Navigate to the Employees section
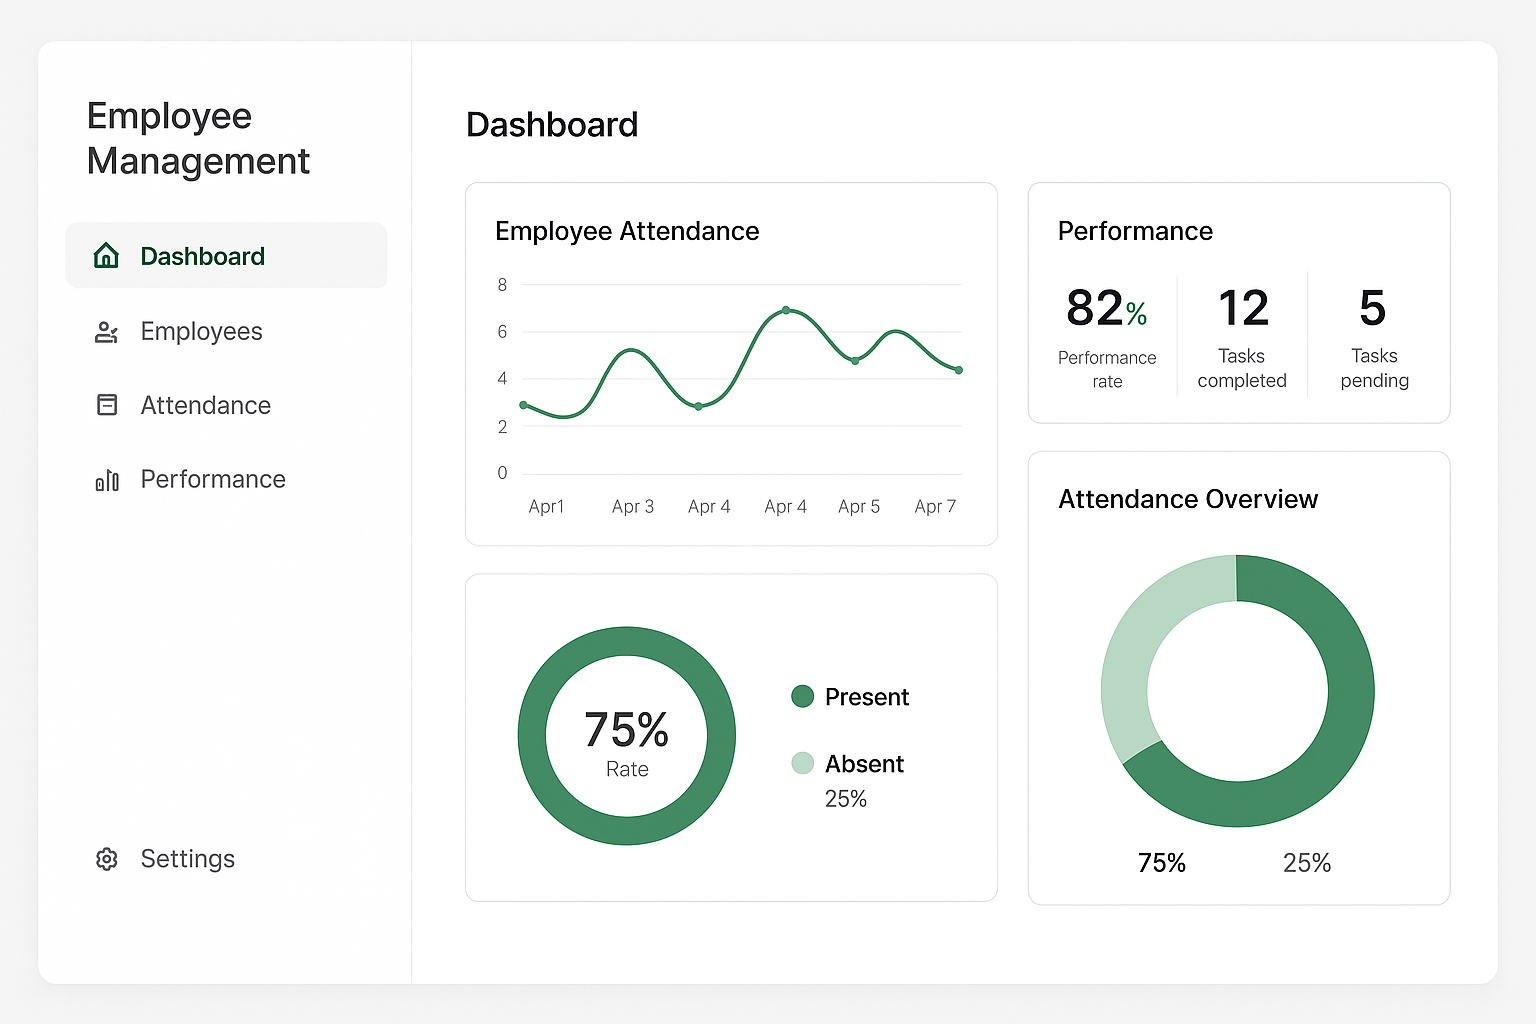This screenshot has height=1024, width=1536. pos(201,331)
